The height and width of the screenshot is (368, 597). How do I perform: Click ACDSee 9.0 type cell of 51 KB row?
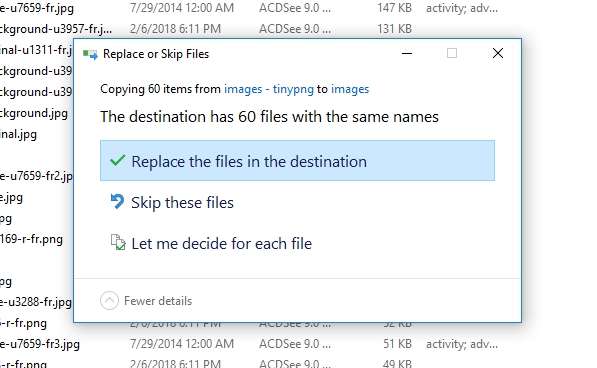pyautogui.click(x=295, y=344)
